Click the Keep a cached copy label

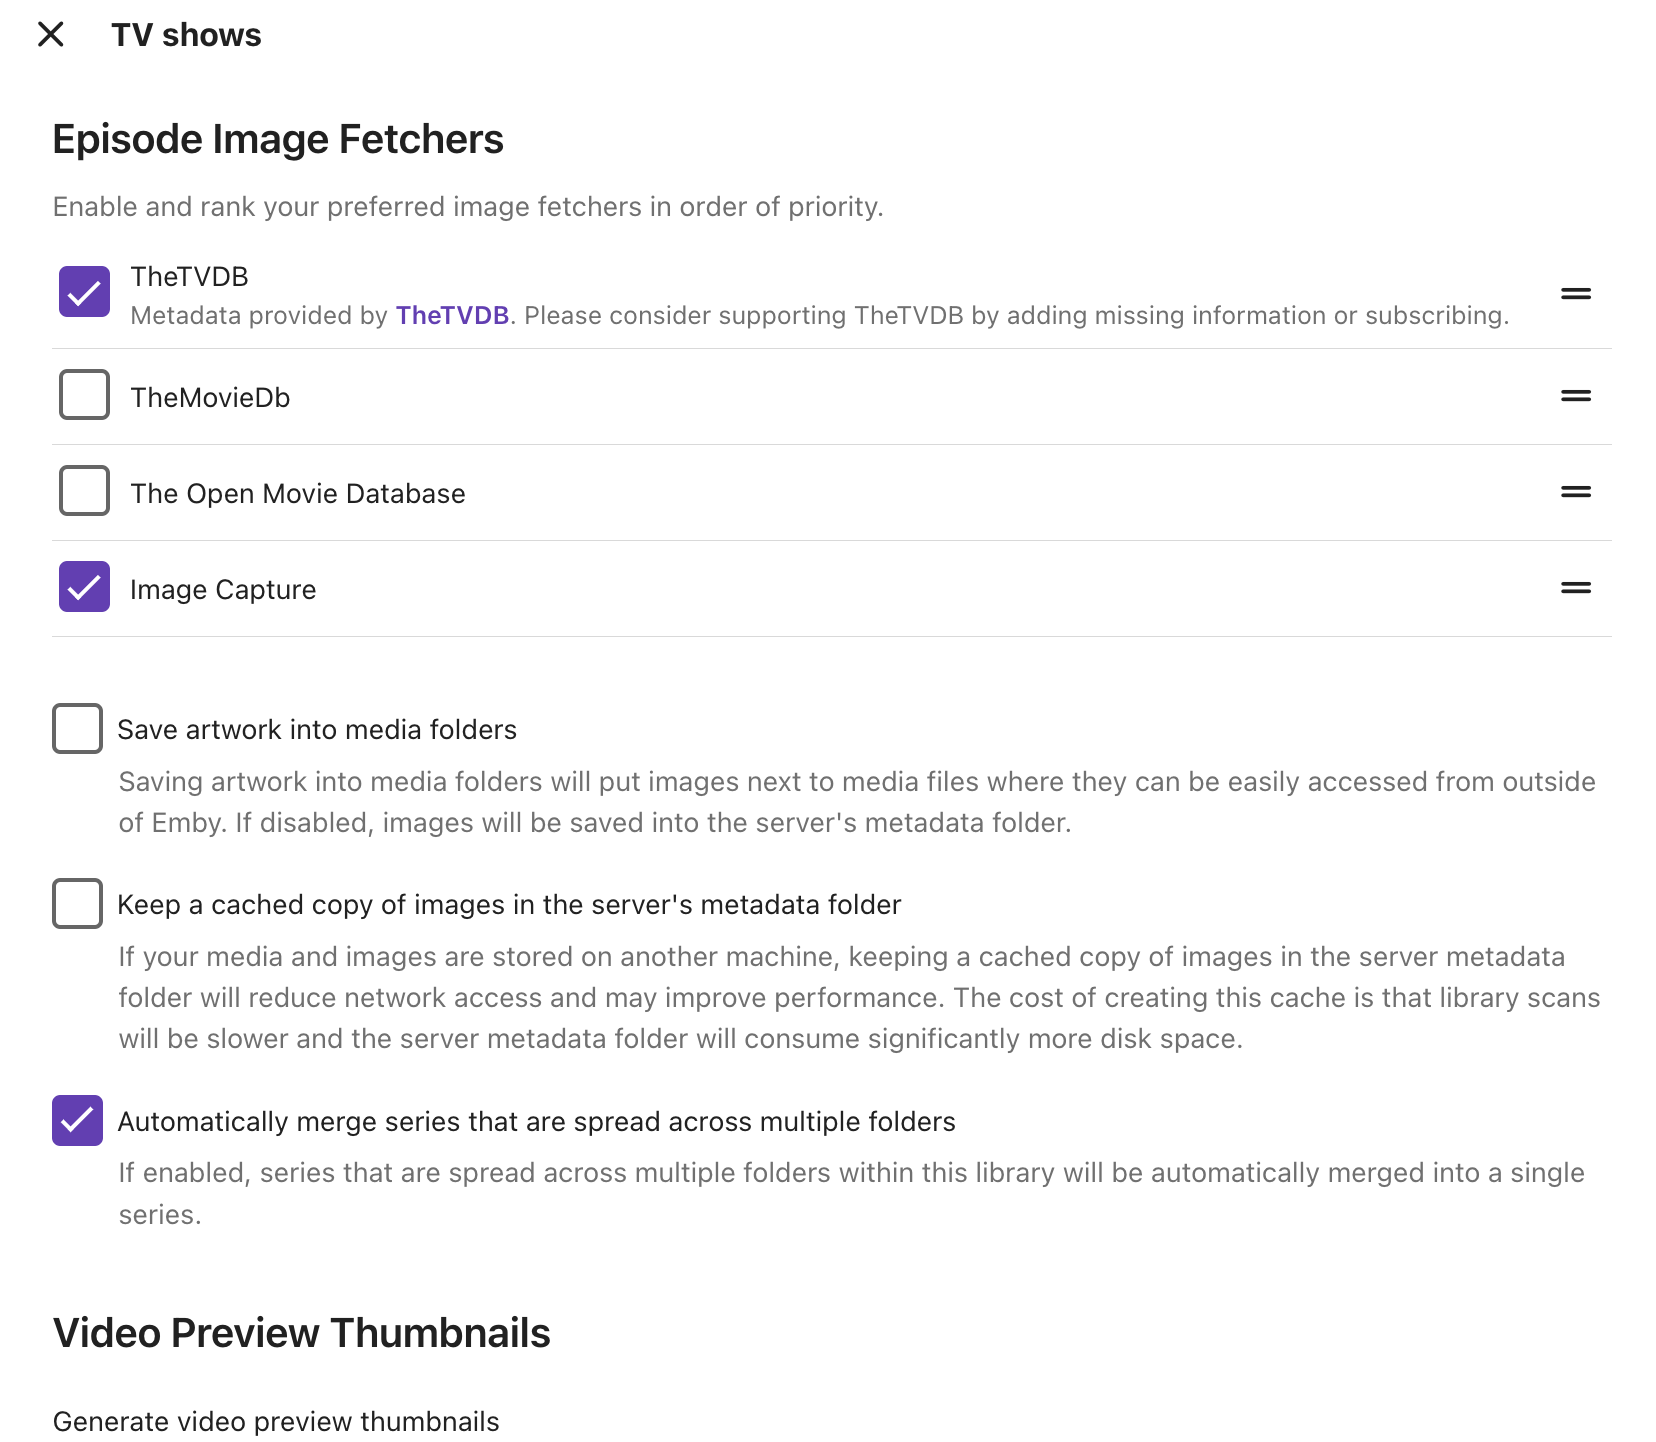point(509,905)
